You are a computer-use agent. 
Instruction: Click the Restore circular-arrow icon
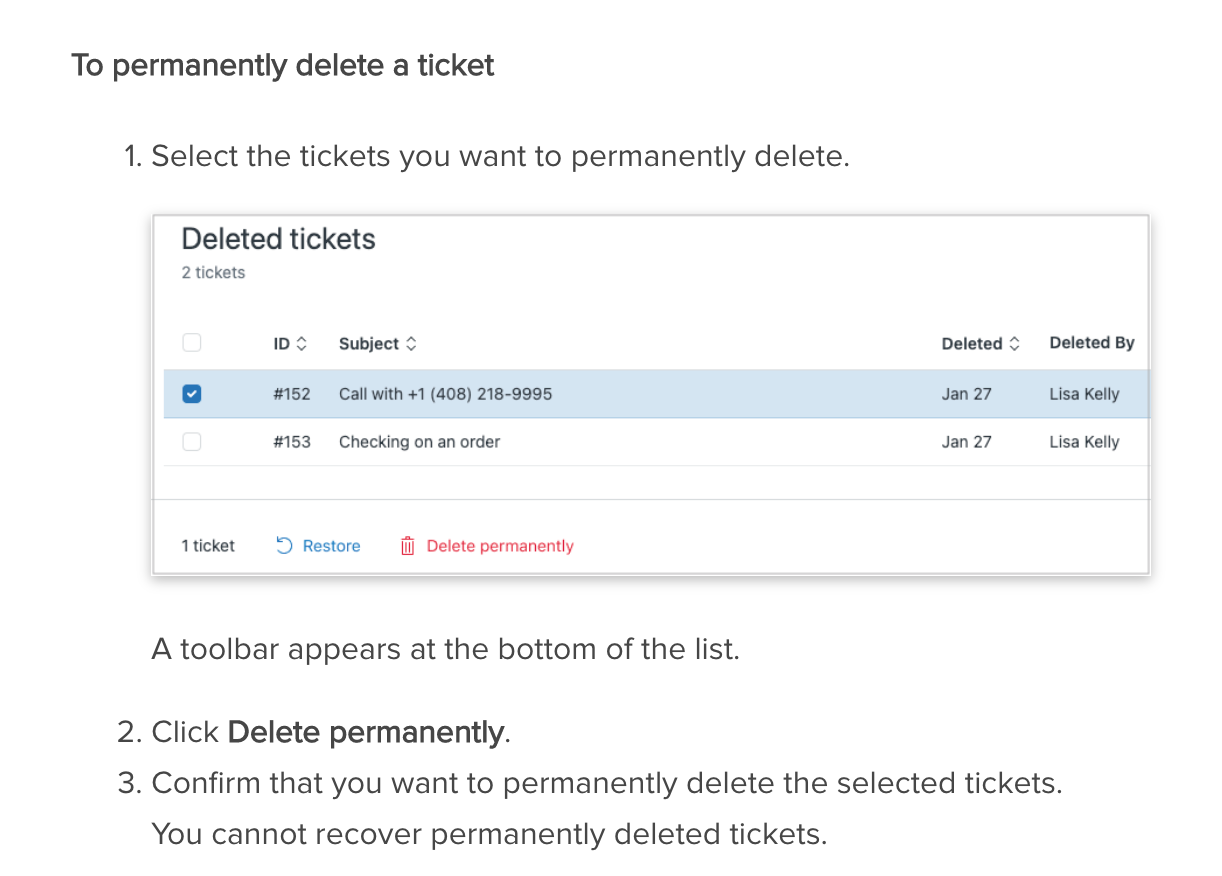pyautogui.click(x=284, y=545)
